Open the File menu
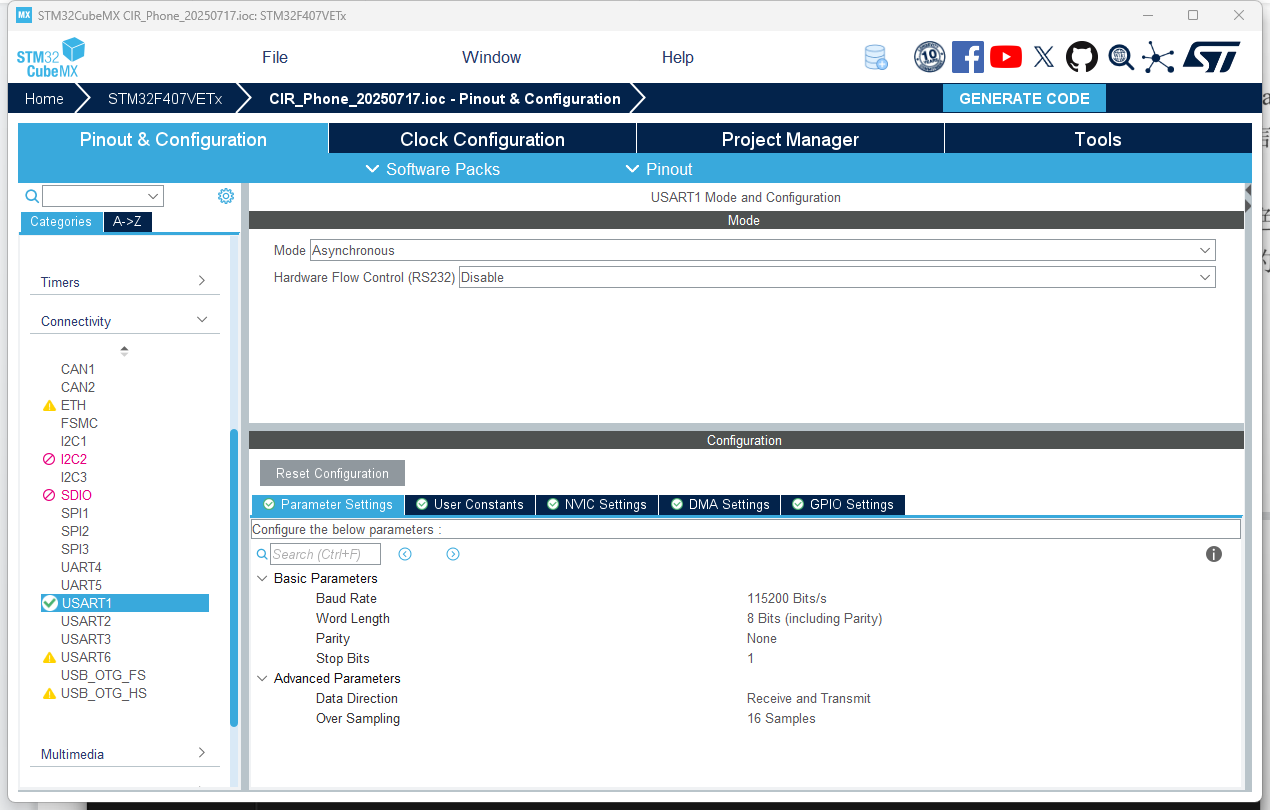This screenshot has width=1270, height=810. pos(275,57)
